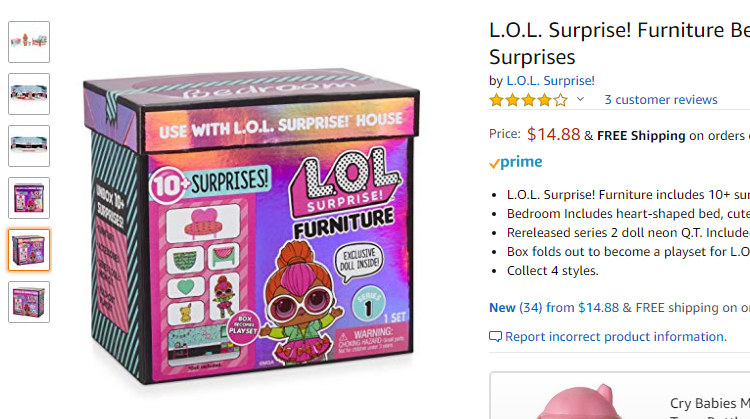
Task: Click the main L.O.L. Furniture box image
Action: [251, 225]
